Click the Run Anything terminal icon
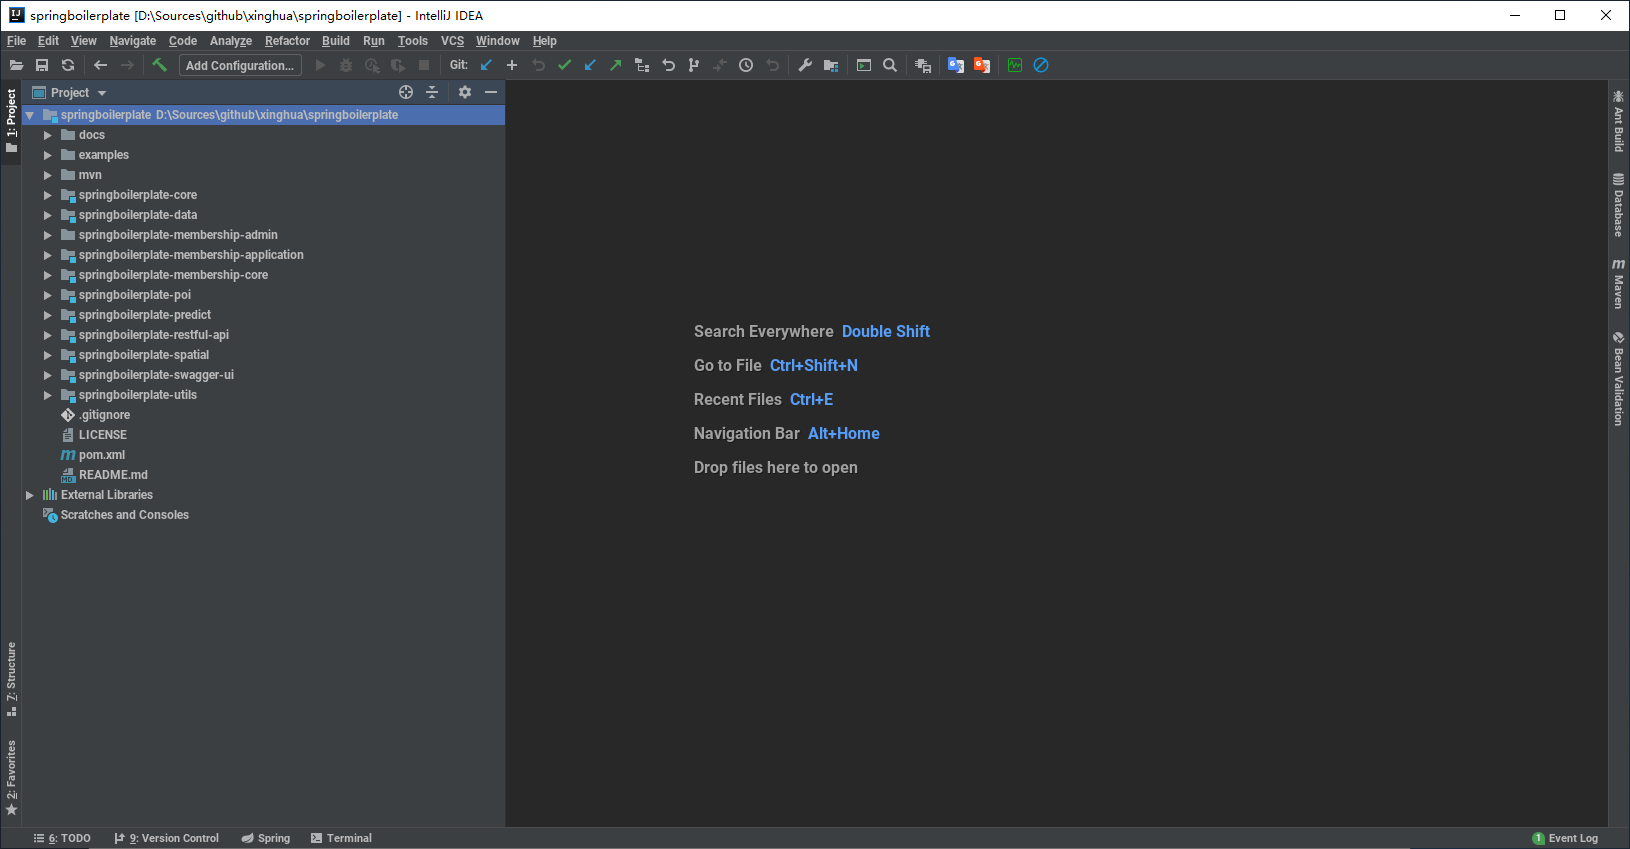The height and width of the screenshot is (849, 1630). coord(864,65)
